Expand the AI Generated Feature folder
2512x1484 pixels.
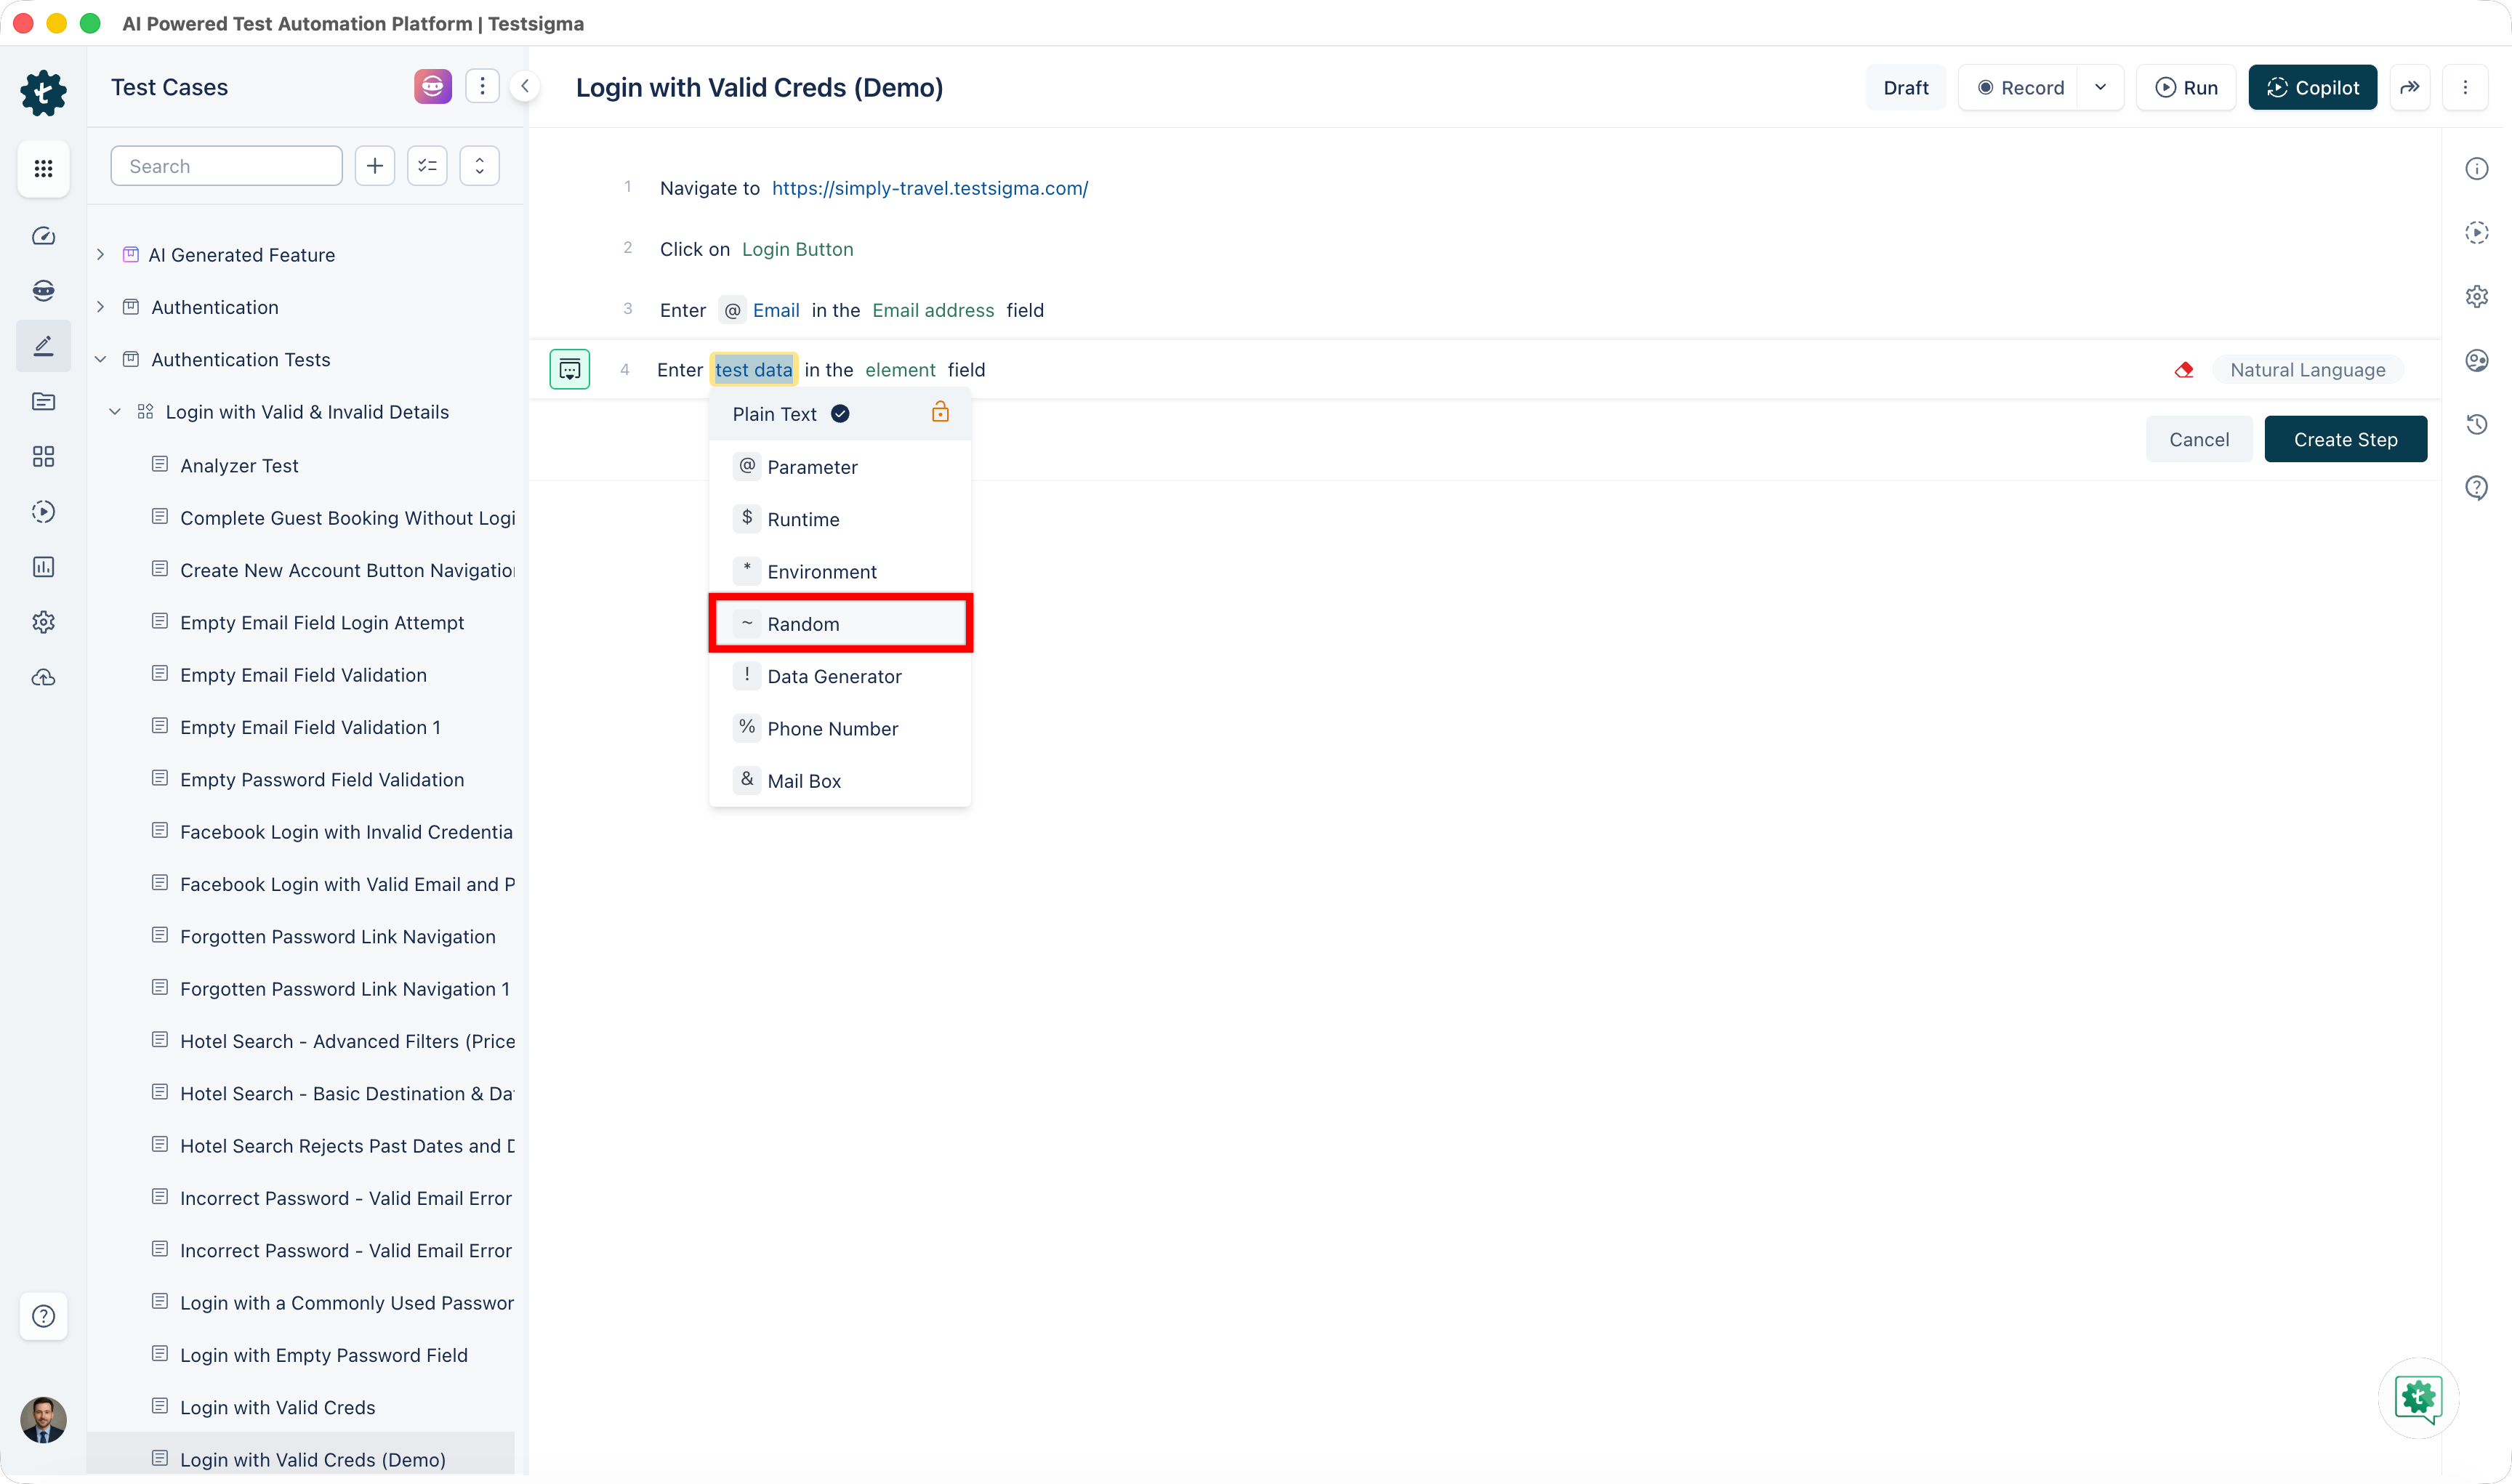click(x=100, y=255)
